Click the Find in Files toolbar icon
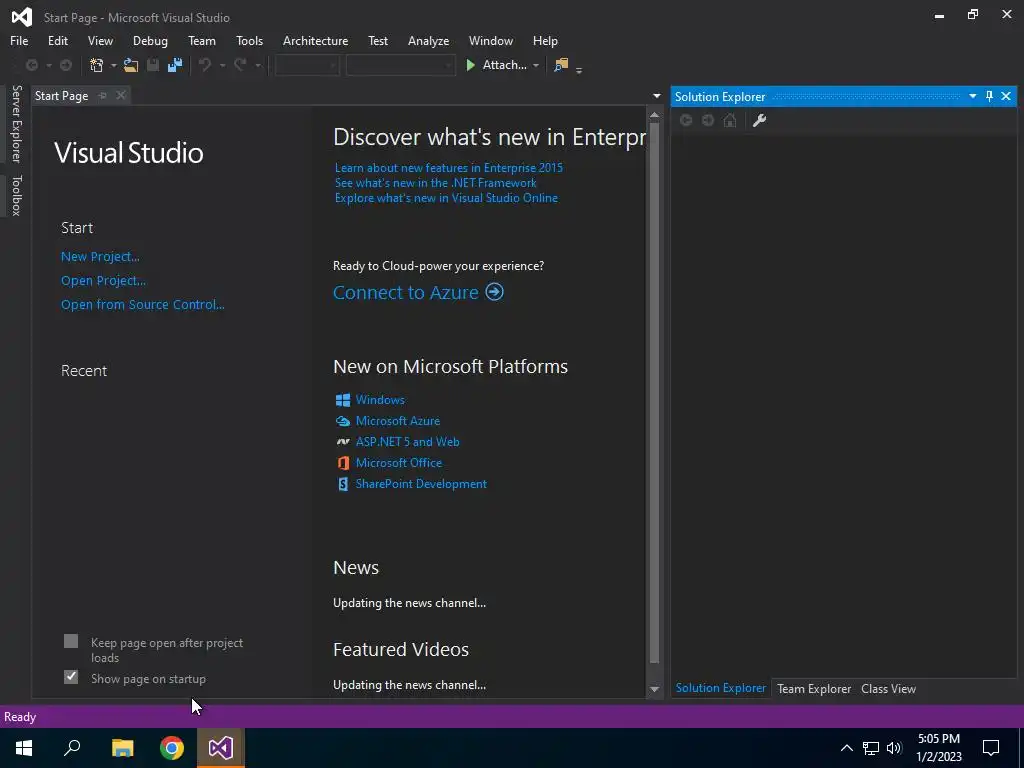The height and width of the screenshot is (768, 1024). [560, 65]
